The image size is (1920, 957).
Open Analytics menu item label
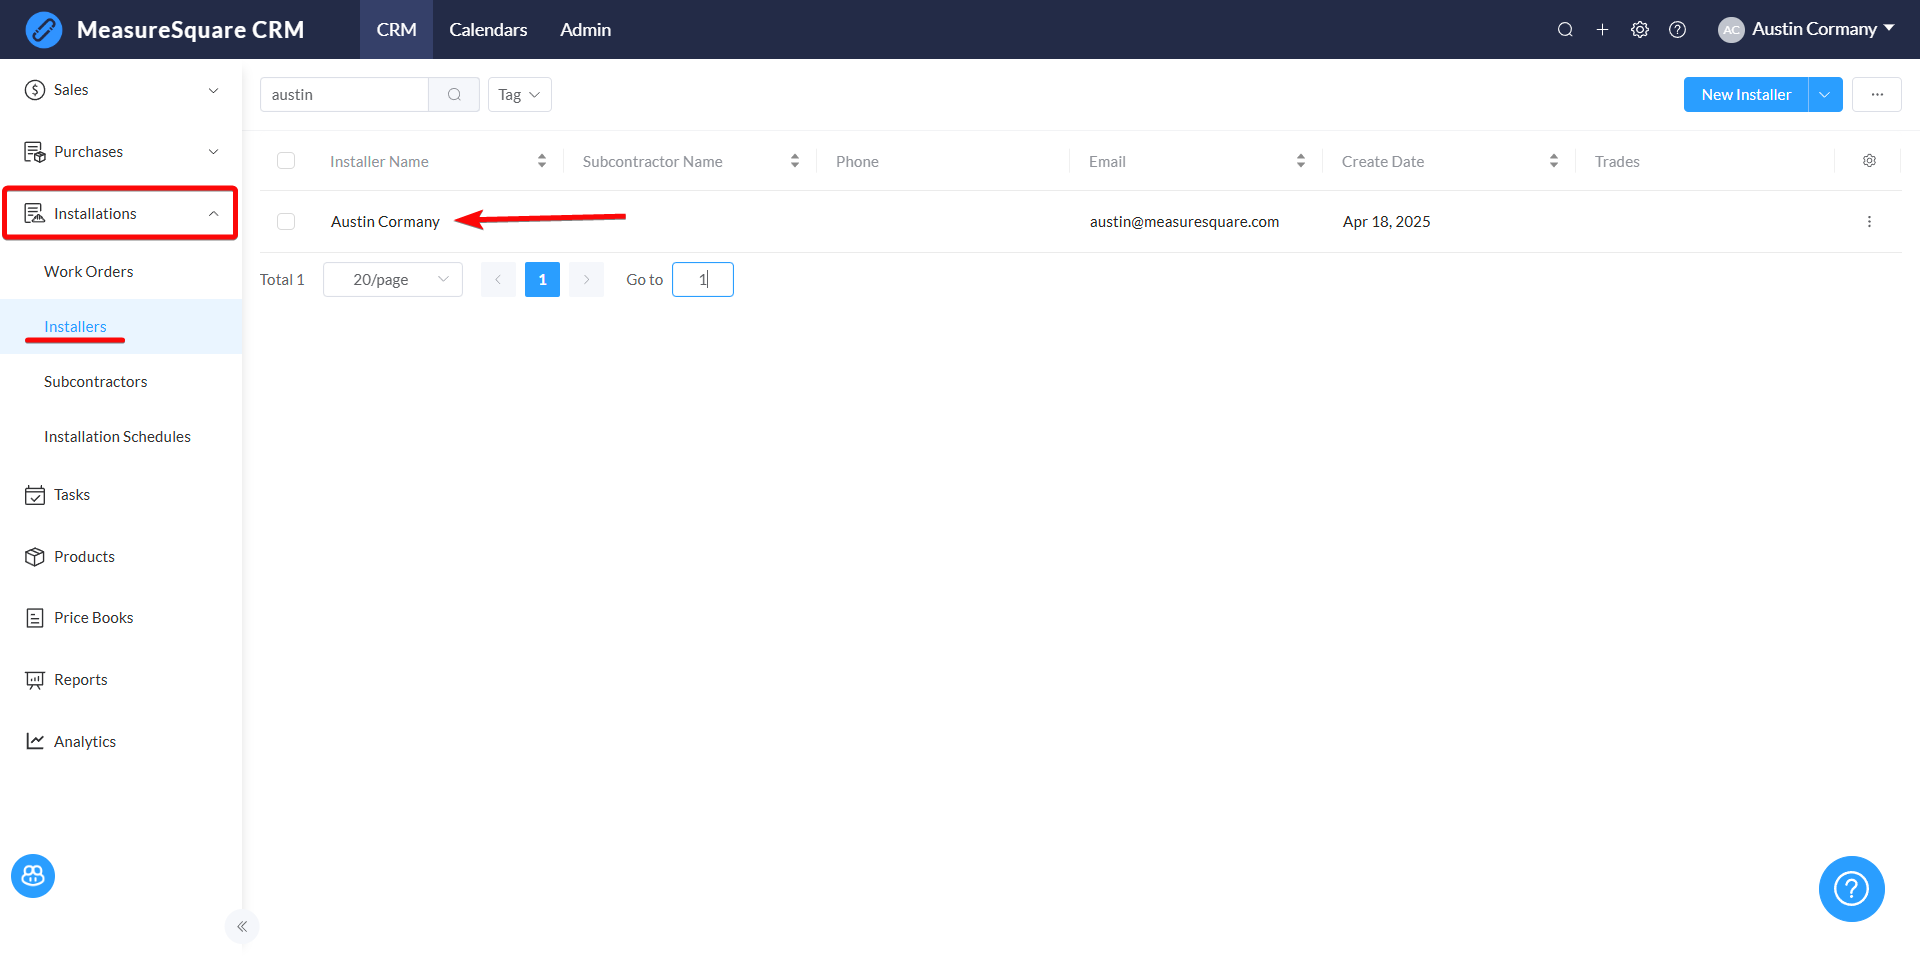coord(85,742)
